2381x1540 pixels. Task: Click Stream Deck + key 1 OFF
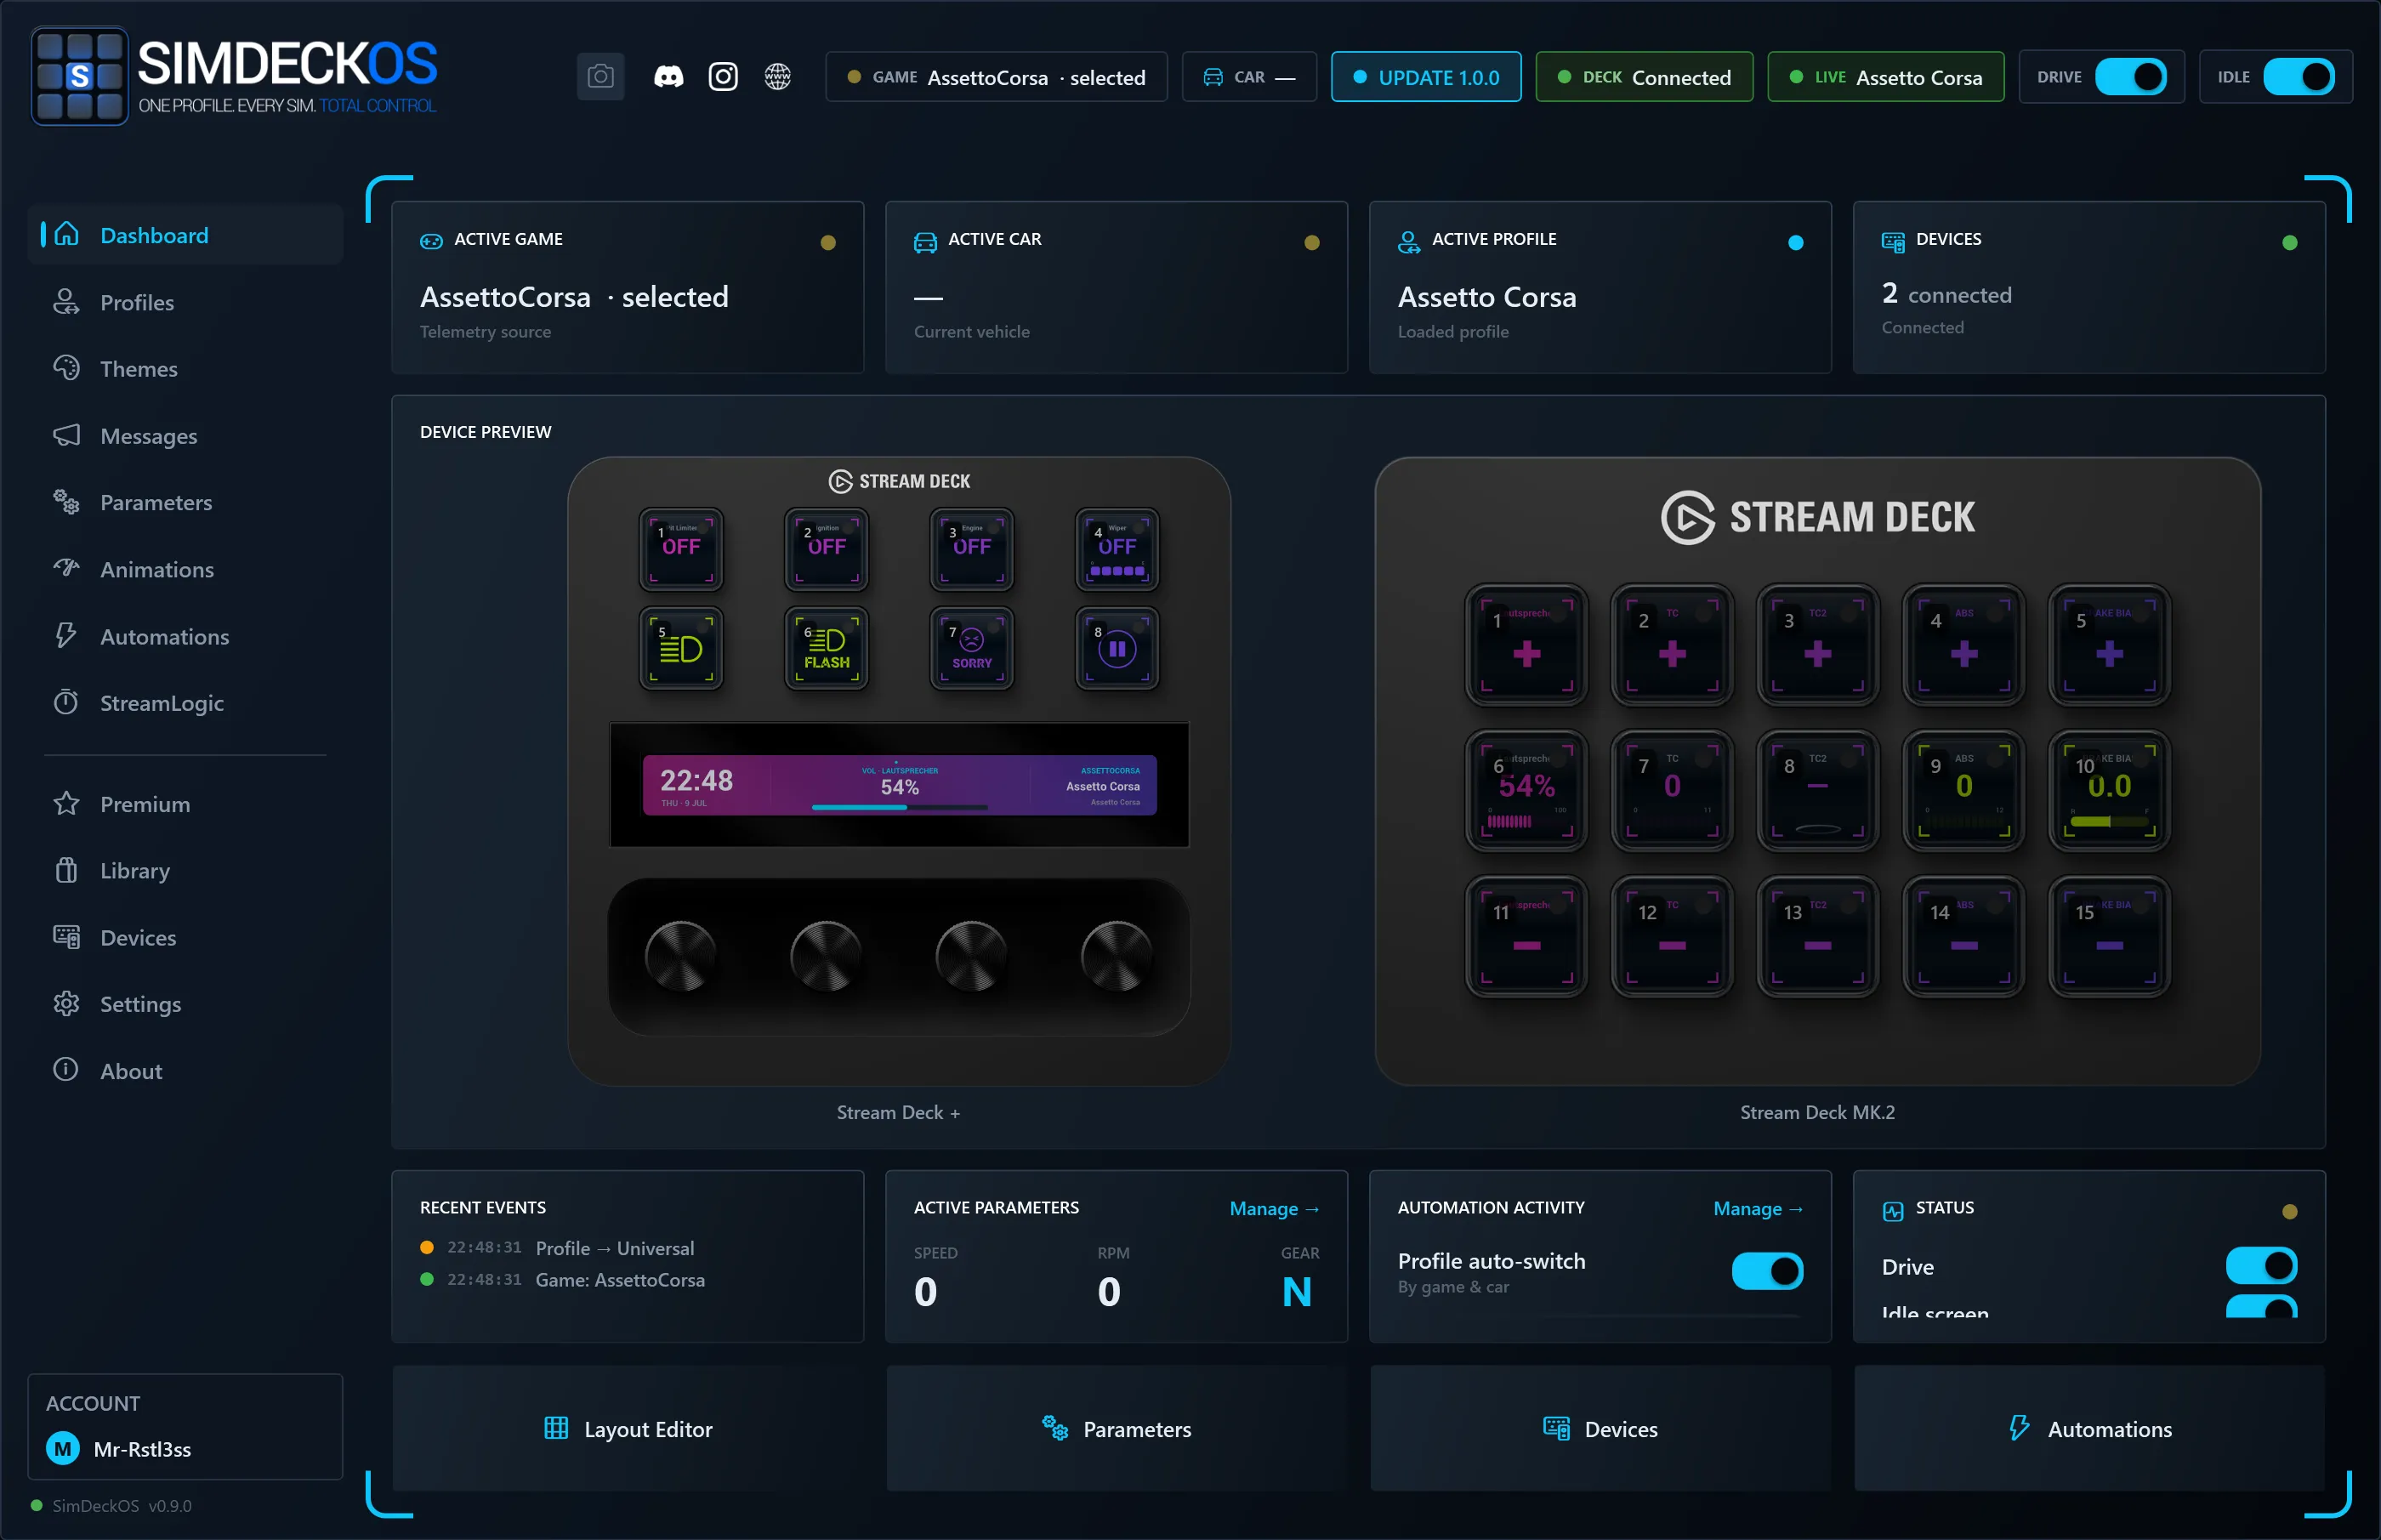pos(681,549)
